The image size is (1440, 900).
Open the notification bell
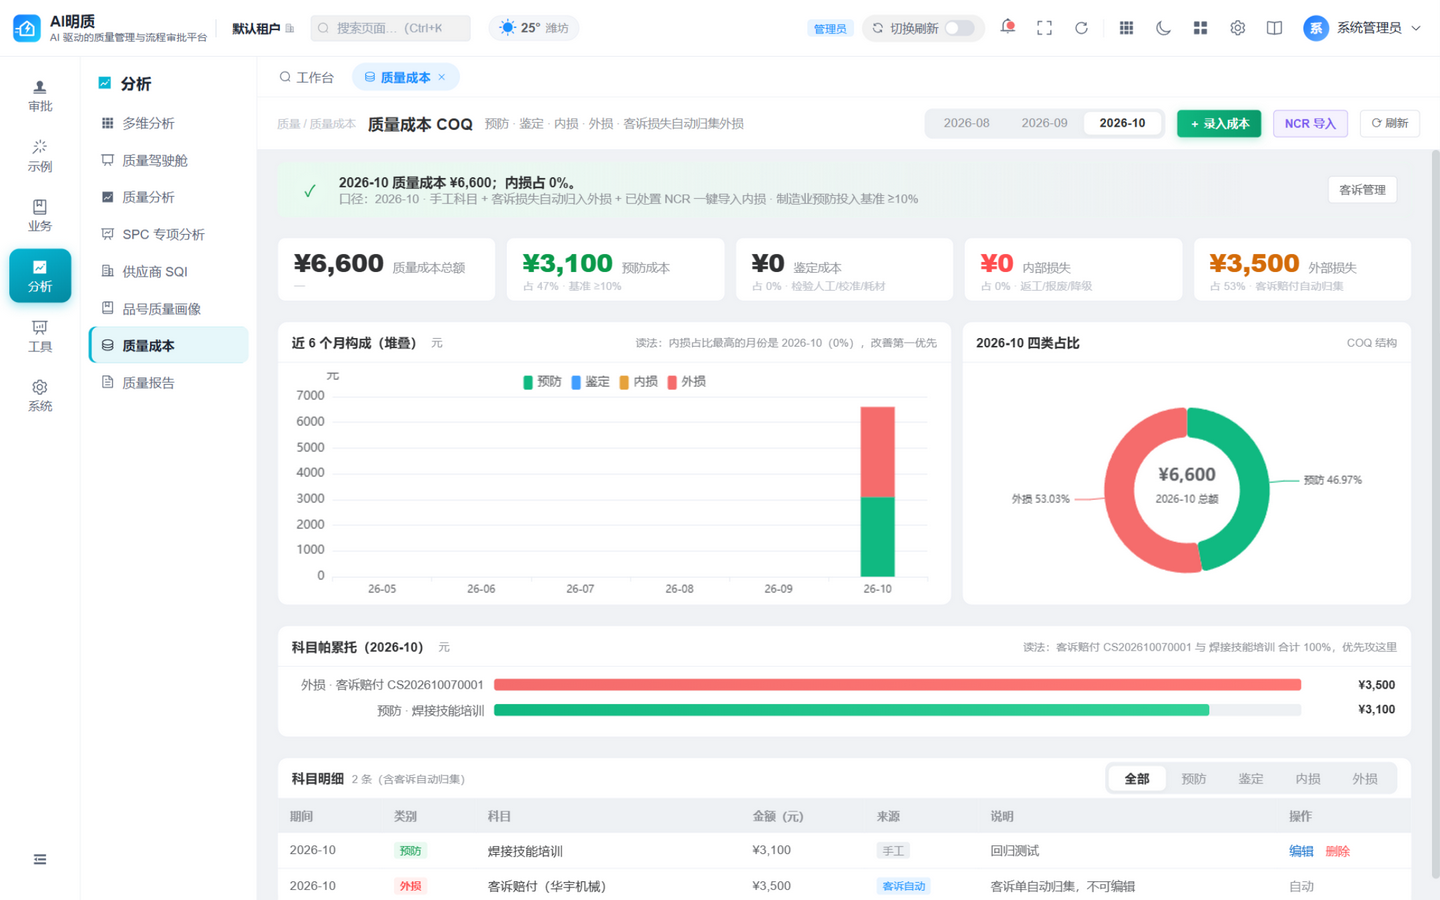tap(1008, 27)
